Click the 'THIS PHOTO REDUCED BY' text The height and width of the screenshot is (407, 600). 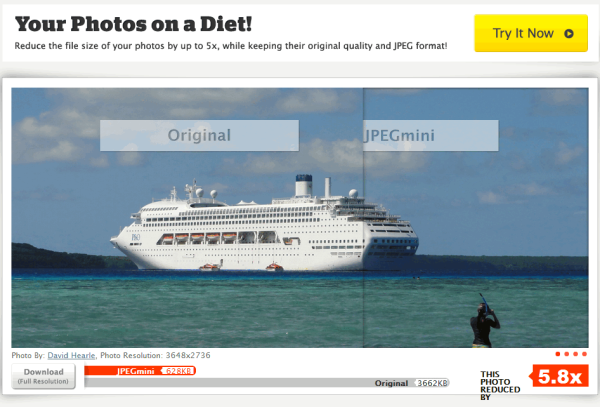[x=500, y=386]
